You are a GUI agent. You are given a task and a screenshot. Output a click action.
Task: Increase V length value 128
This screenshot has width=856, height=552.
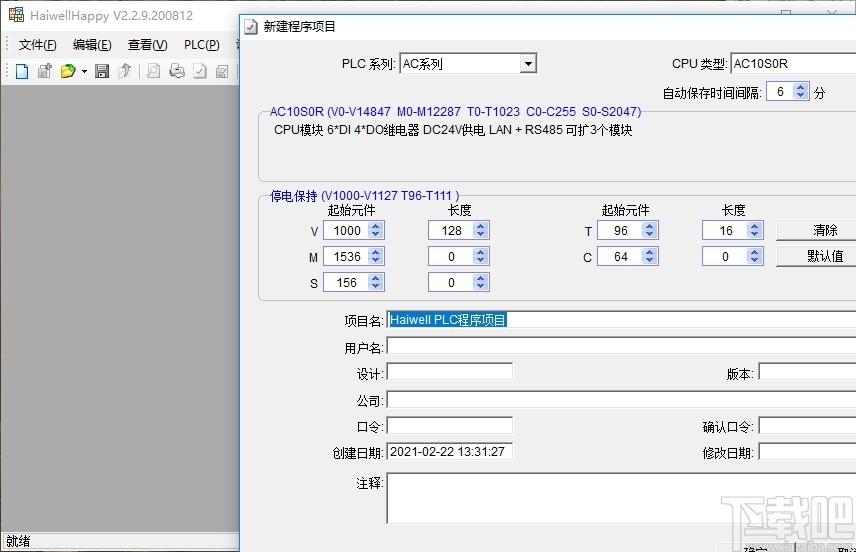[480, 227]
